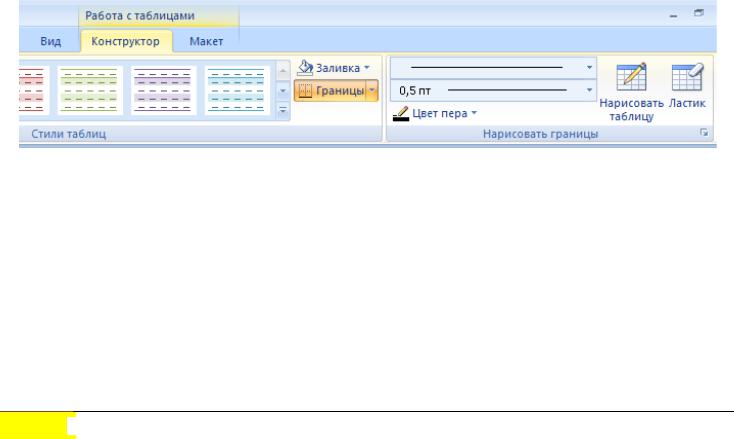Open the Конструктор ribbon tab
734x439 pixels.
tap(126, 41)
